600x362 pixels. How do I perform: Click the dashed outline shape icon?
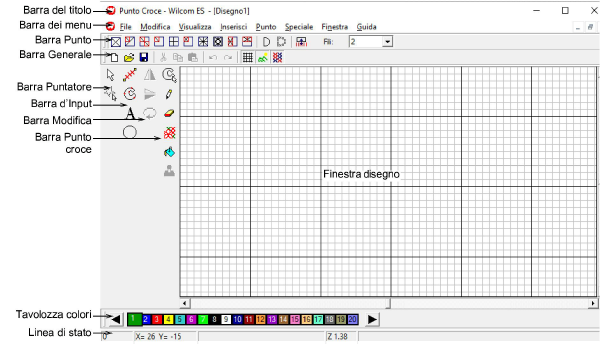[281, 42]
